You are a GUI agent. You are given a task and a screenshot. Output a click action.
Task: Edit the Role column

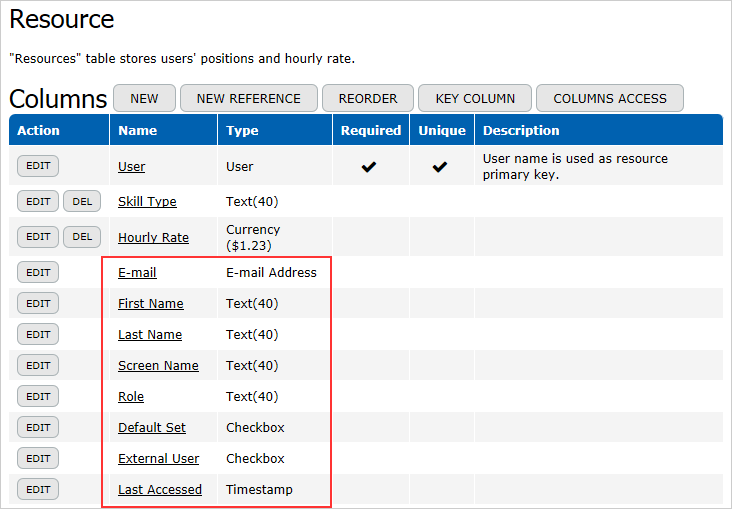[38, 396]
